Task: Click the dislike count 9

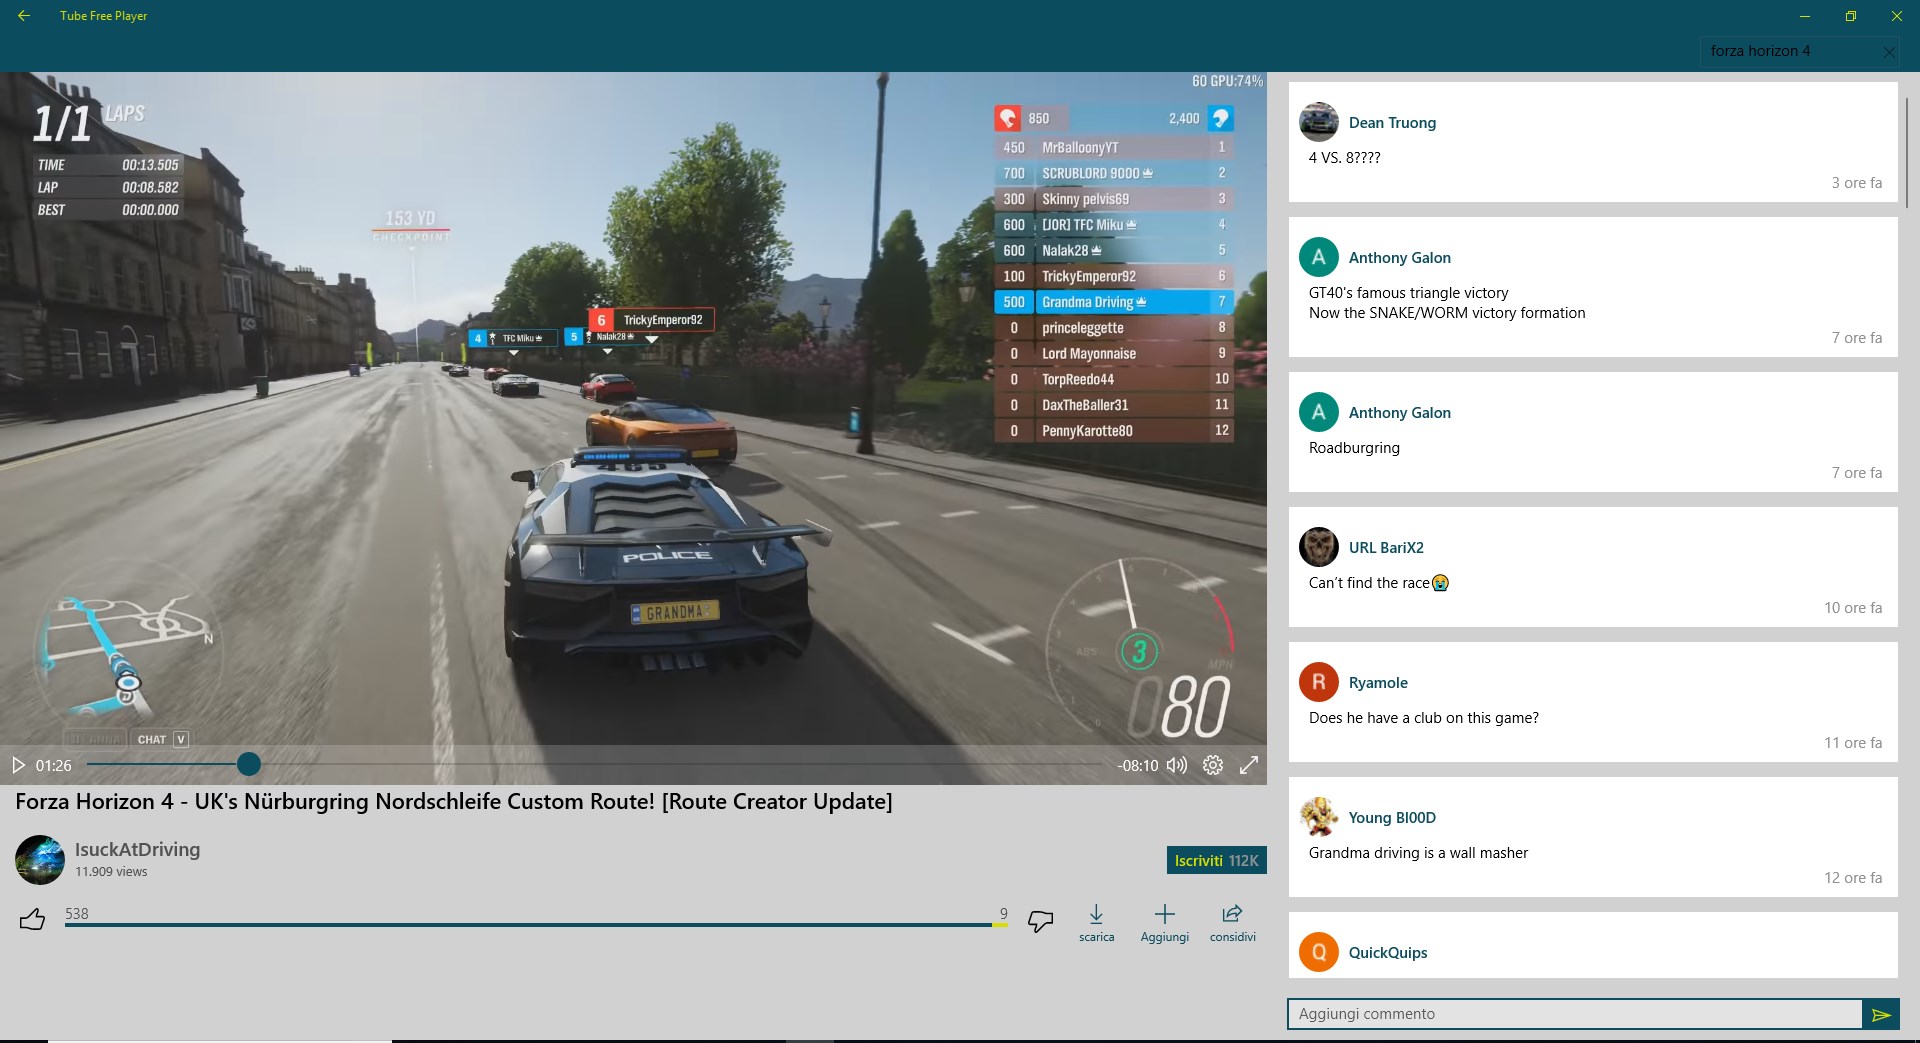Action: coord(1004,914)
